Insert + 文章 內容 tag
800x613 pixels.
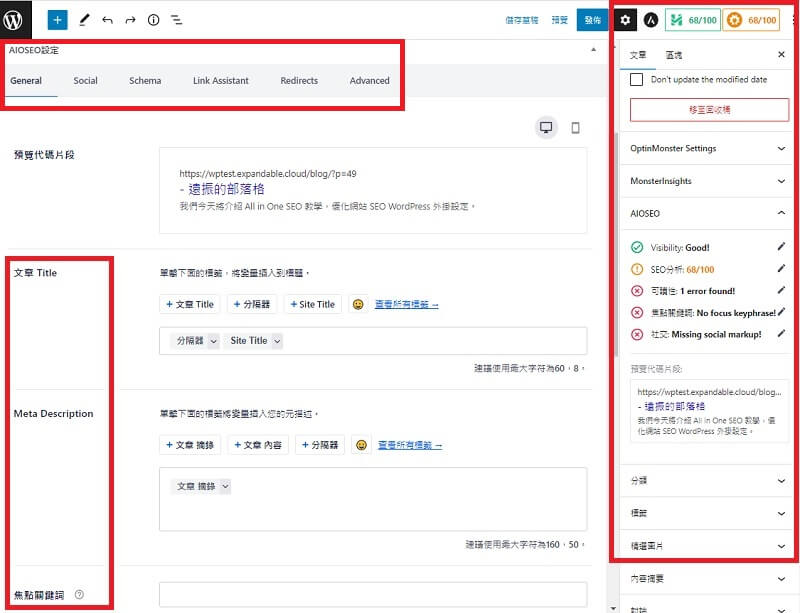point(258,445)
